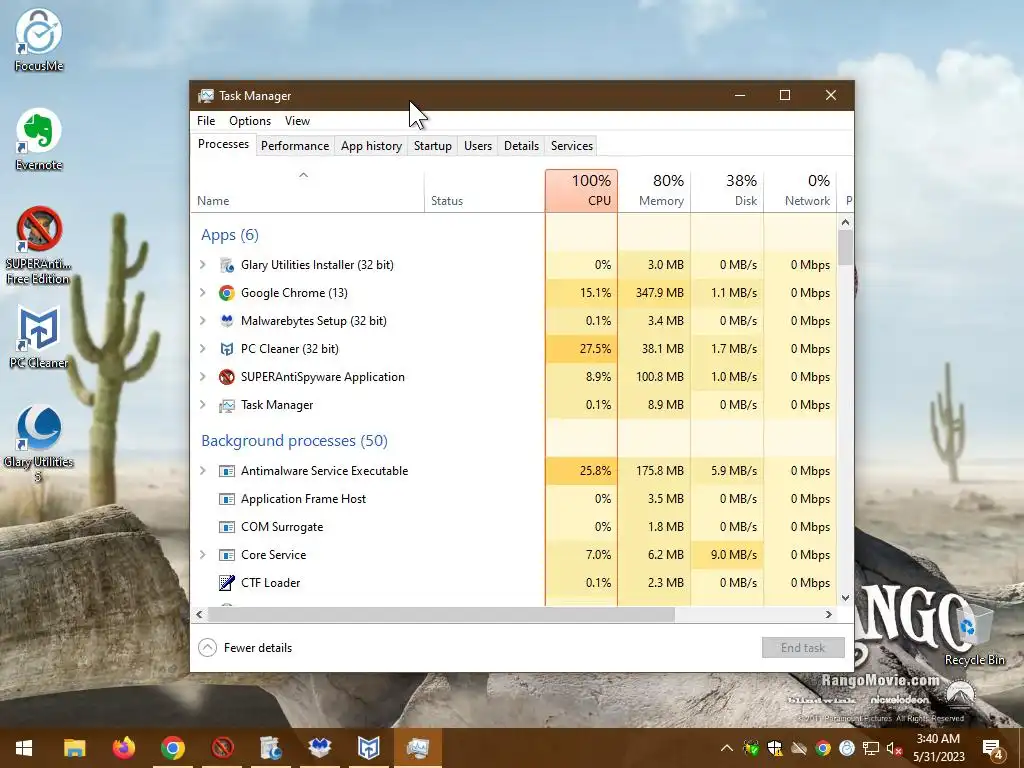Expand the SUPERAntiSpyware Application process
Screen dimensions: 1024x768
202,377
